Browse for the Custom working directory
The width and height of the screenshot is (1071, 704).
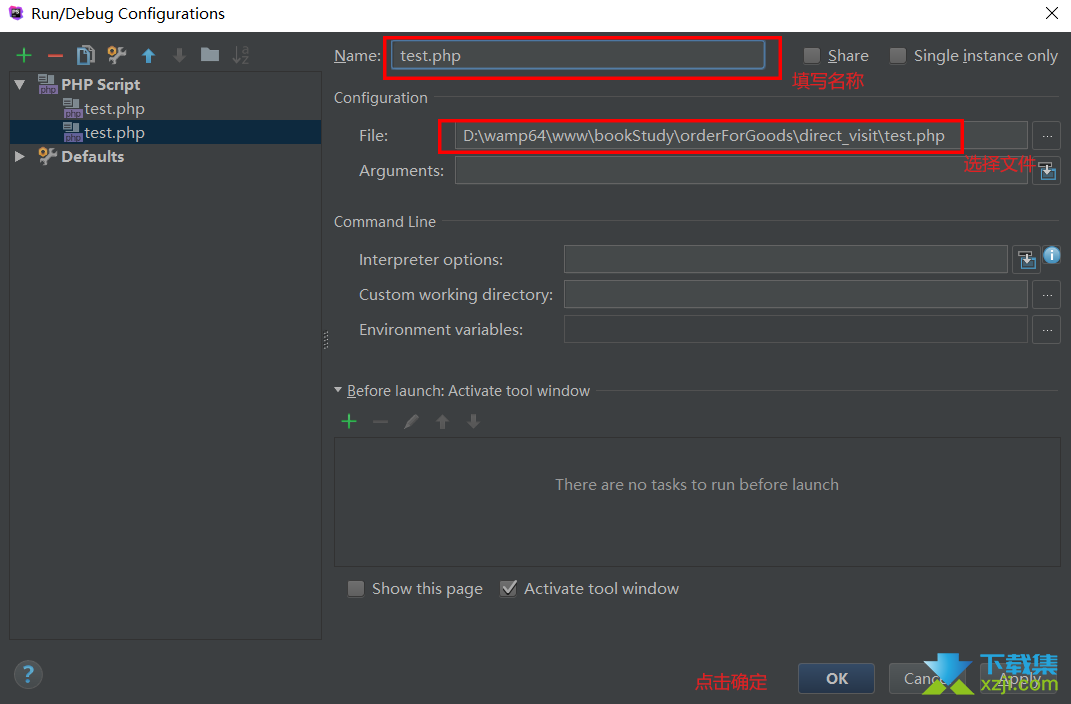(x=1046, y=294)
